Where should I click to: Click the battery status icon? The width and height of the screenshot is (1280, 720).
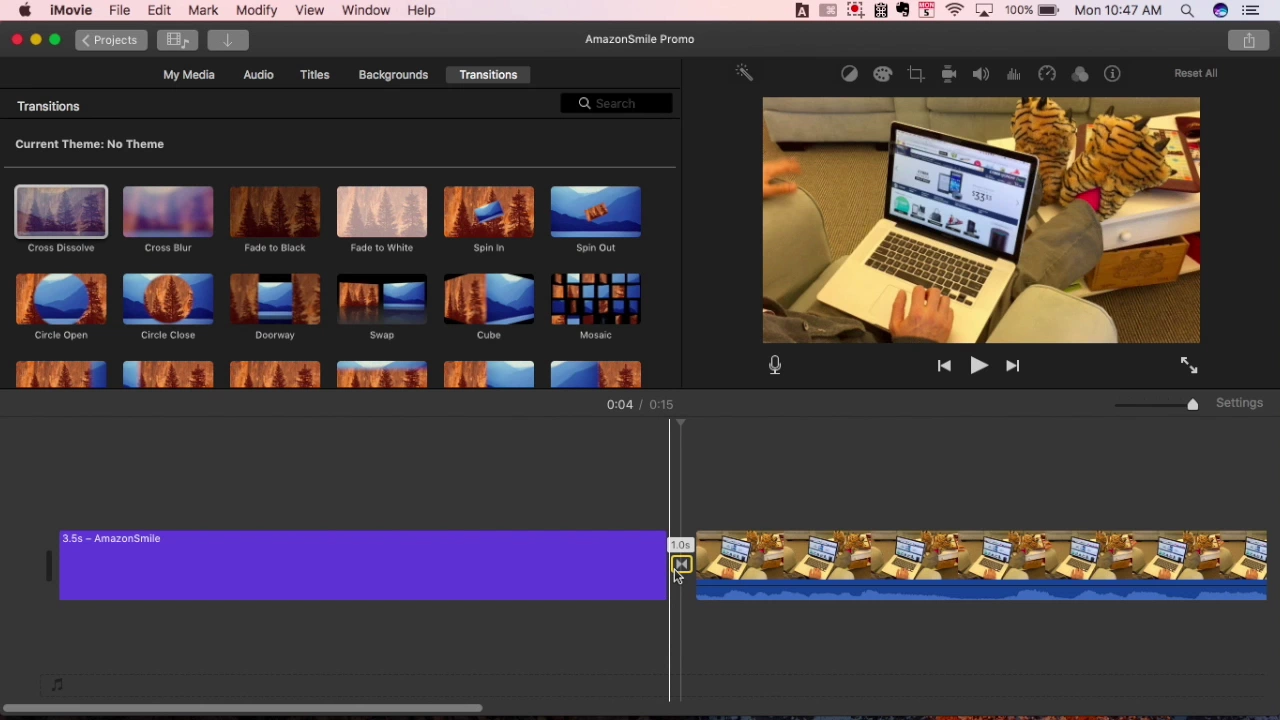[x=1048, y=10]
